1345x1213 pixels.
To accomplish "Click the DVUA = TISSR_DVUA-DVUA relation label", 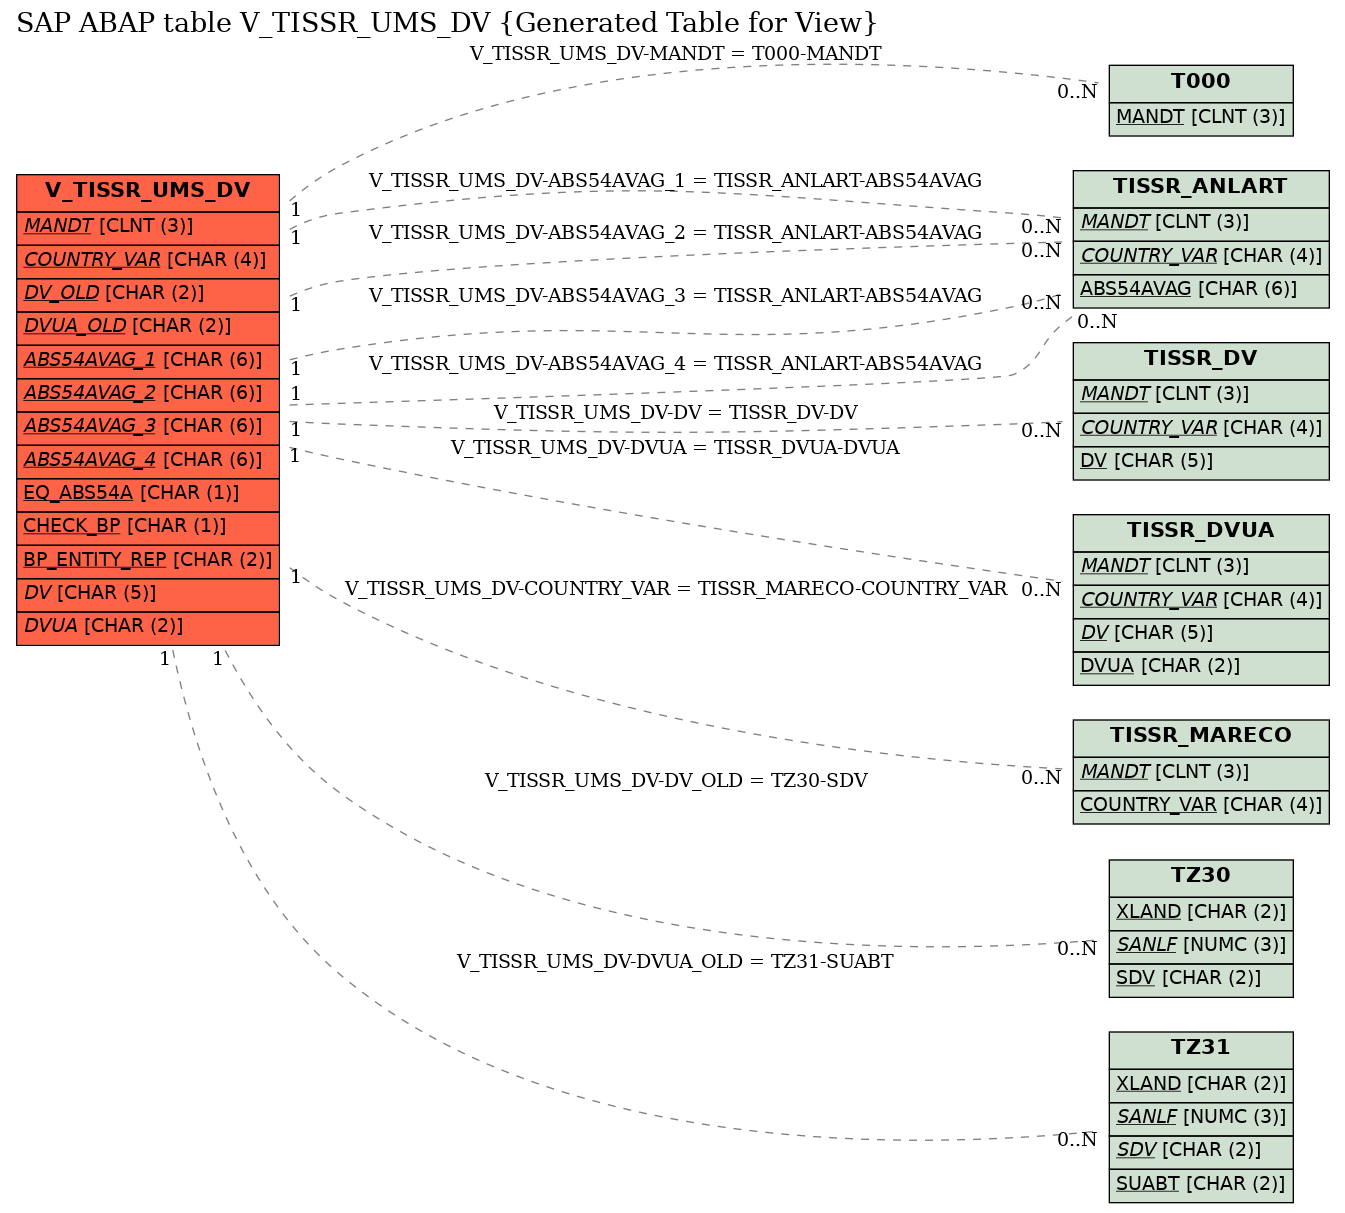I will tap(675, 448).
